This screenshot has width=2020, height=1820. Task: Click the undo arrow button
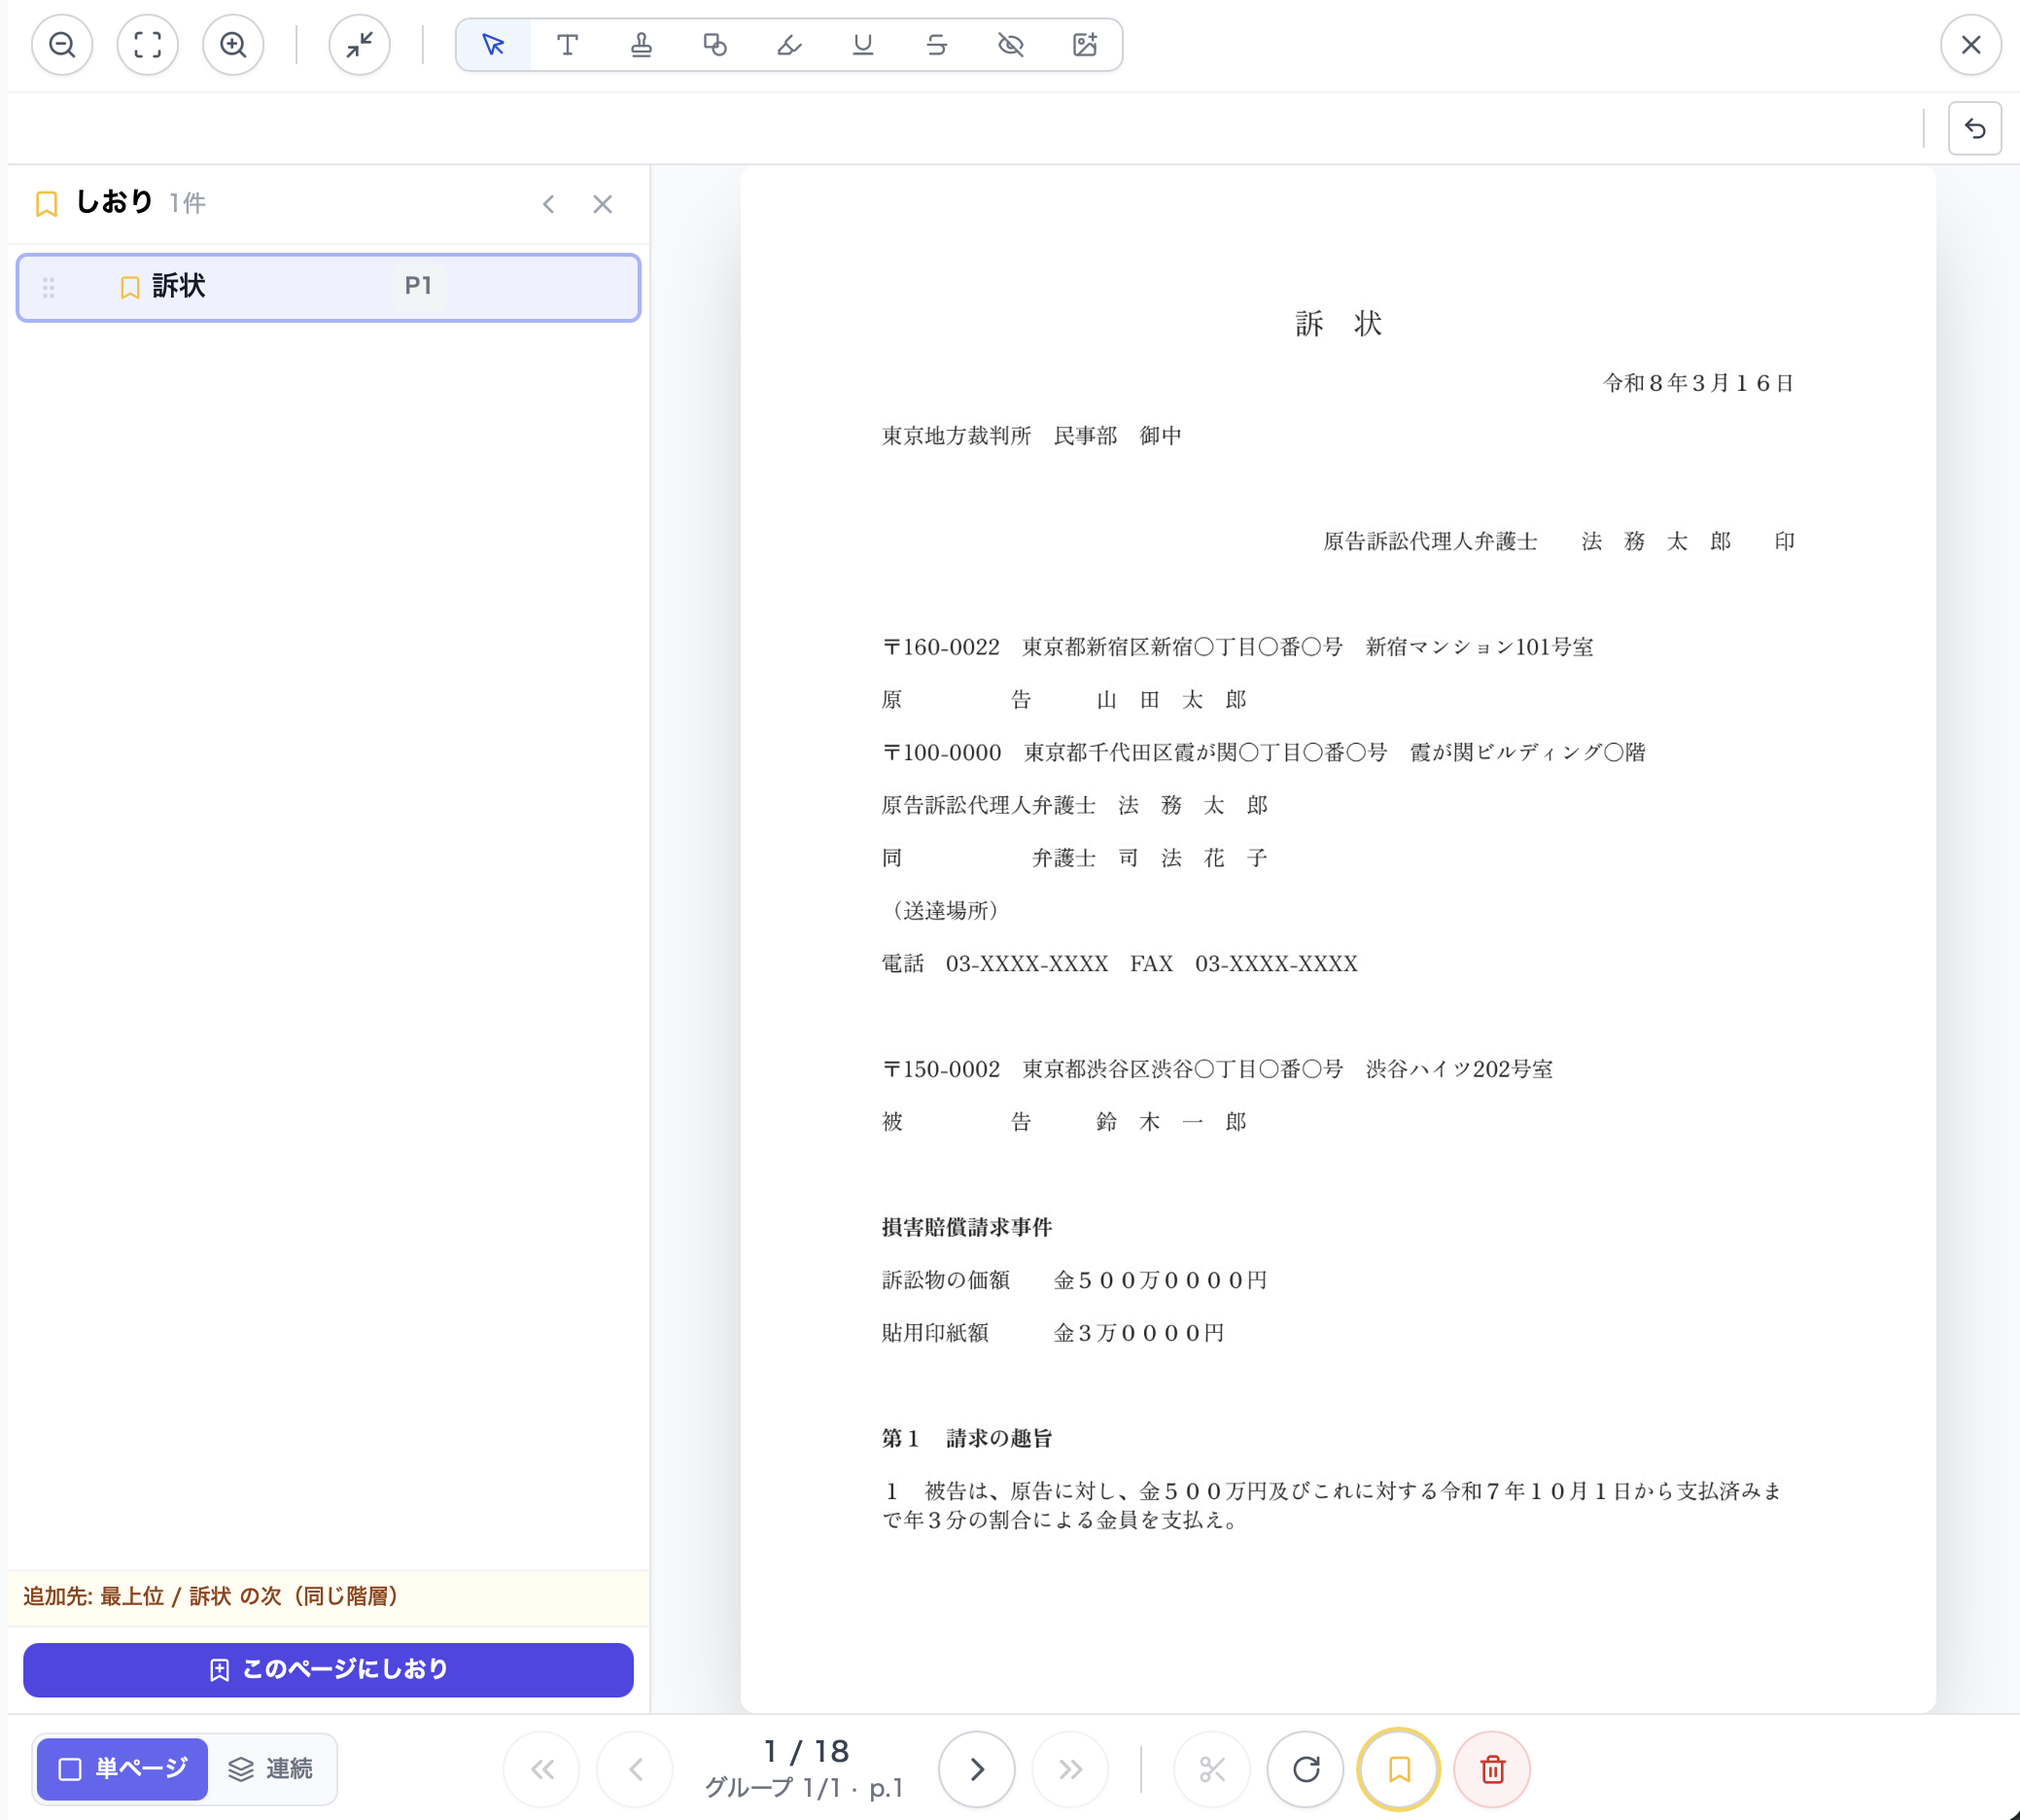(x=1975, y=128)
